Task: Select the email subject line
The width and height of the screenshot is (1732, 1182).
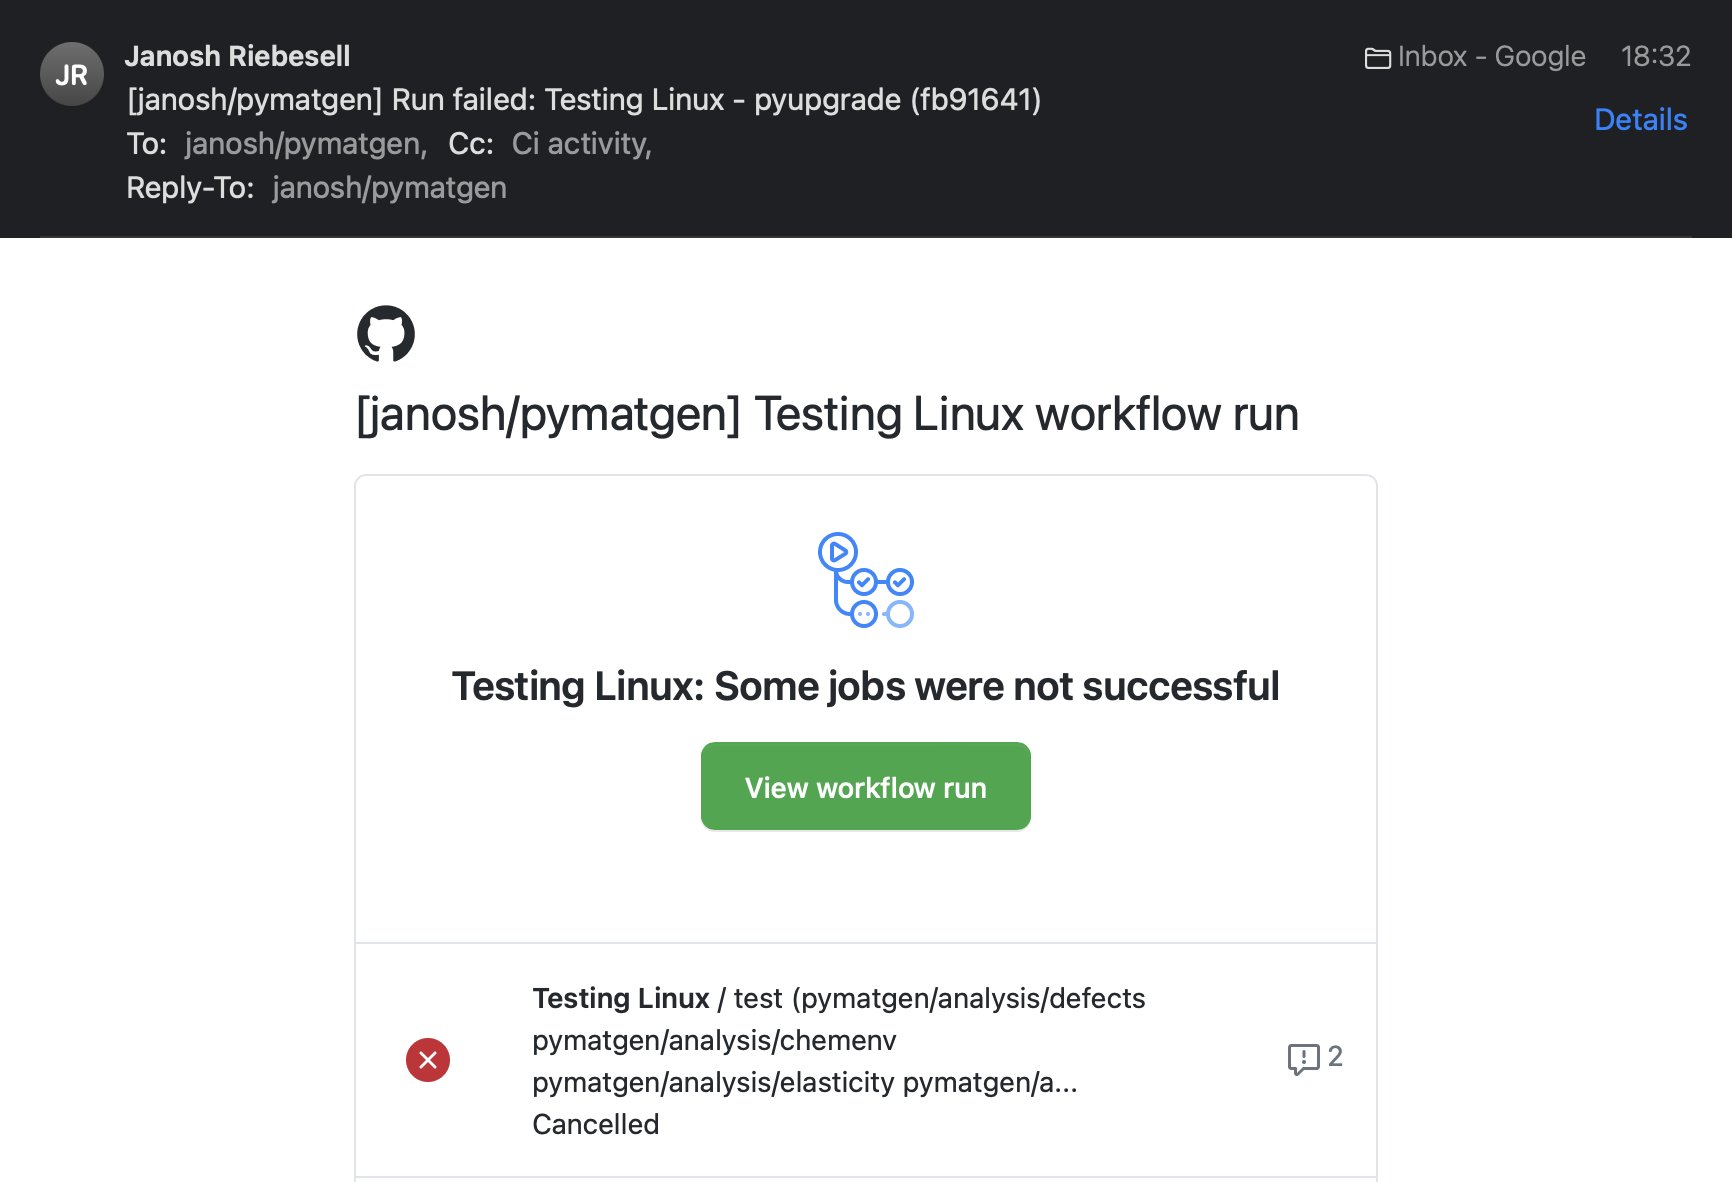Action: 583,100
